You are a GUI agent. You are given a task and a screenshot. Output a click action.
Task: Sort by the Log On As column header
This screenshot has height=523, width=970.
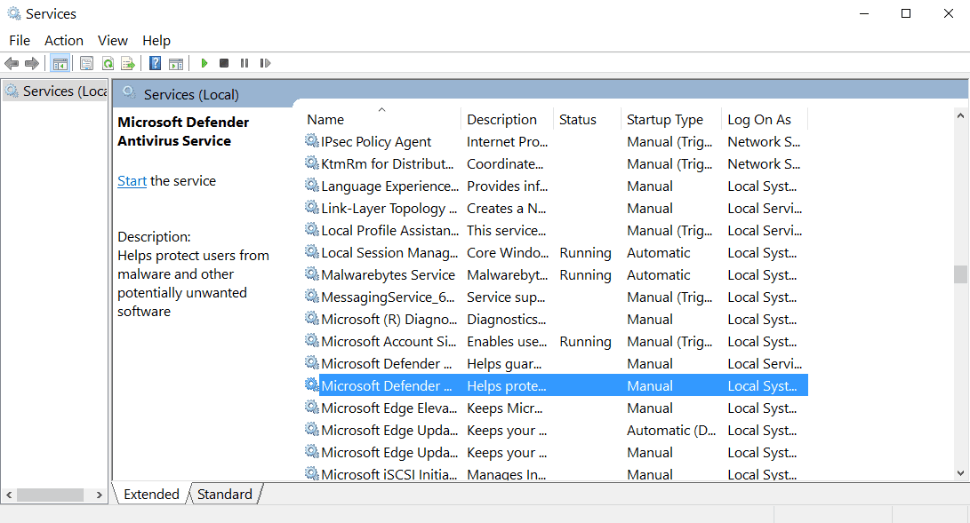pos(765,119)
